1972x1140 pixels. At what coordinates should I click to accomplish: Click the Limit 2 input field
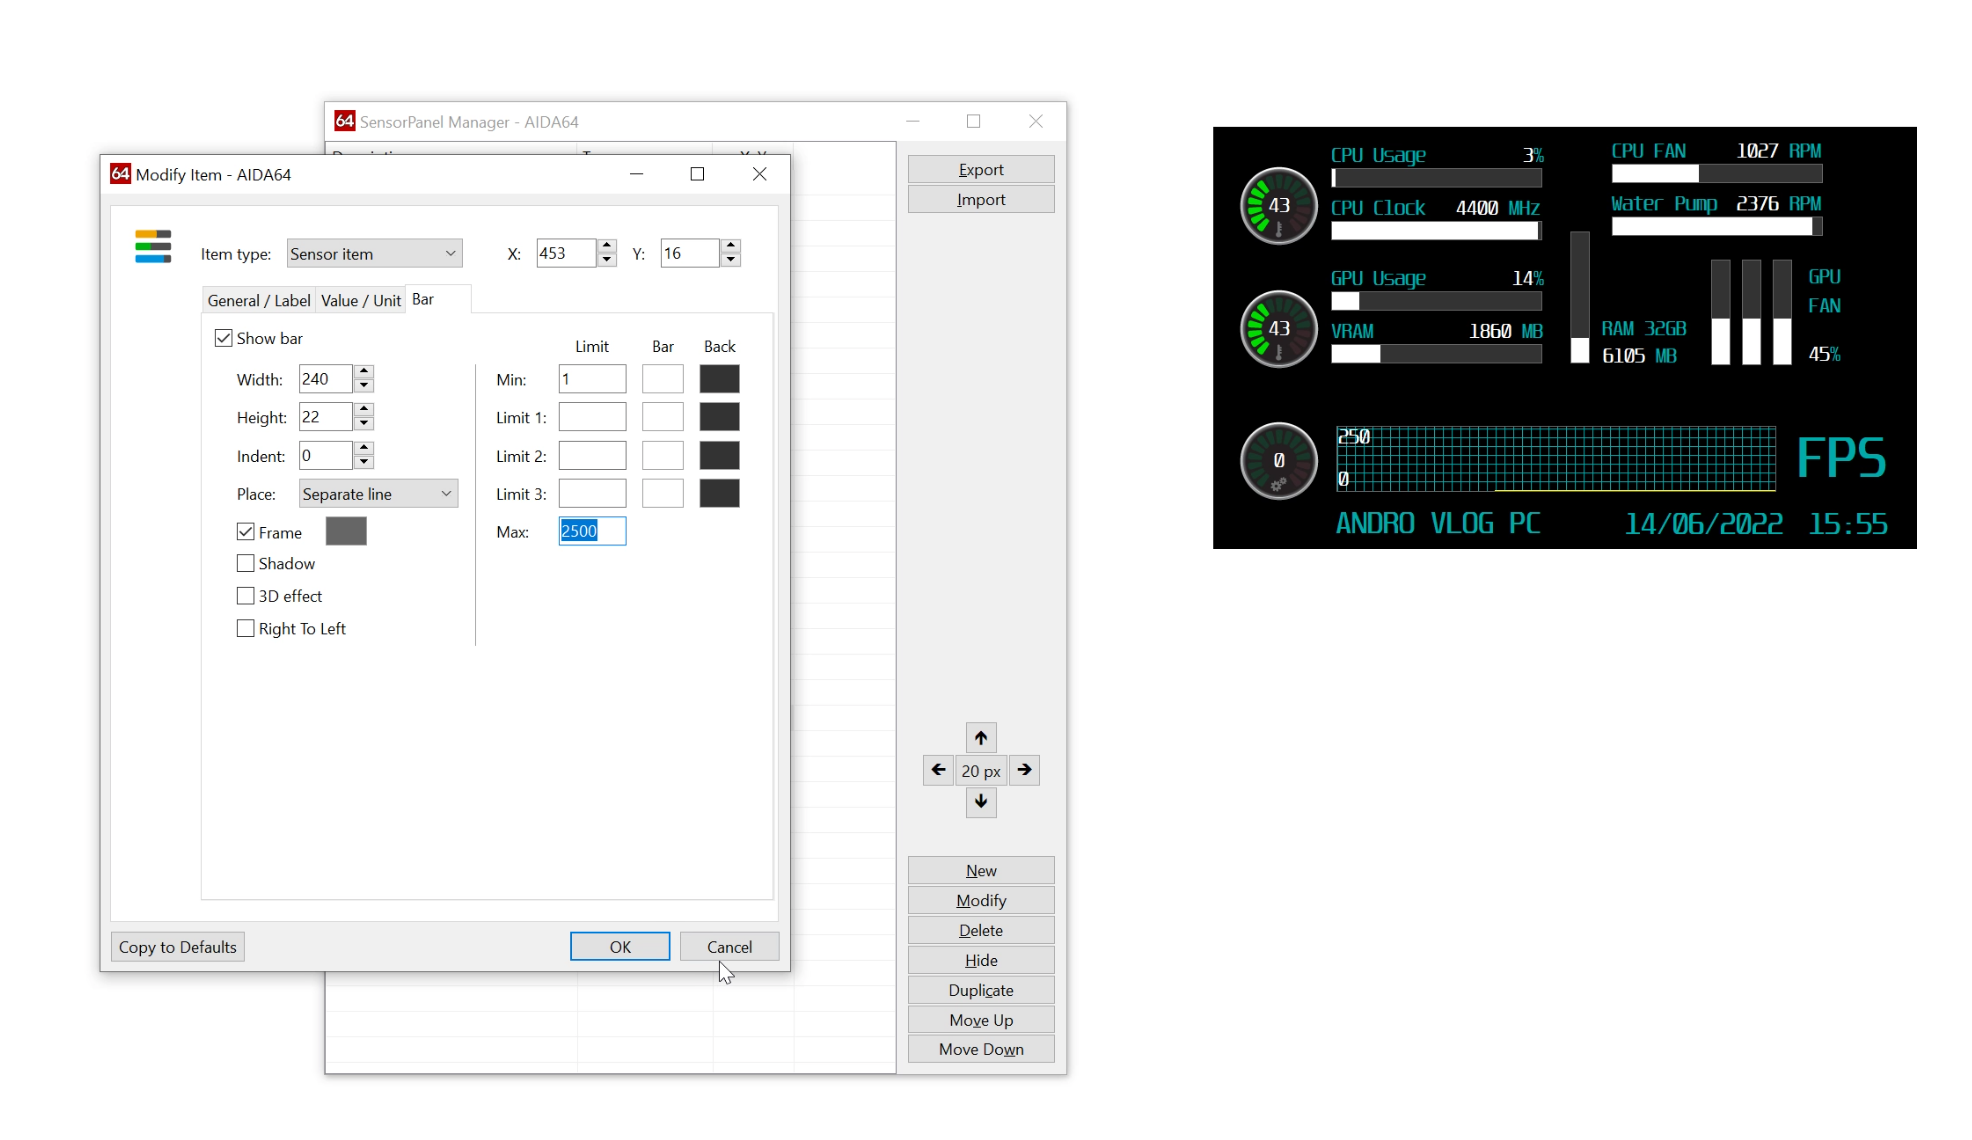(592, 456)
